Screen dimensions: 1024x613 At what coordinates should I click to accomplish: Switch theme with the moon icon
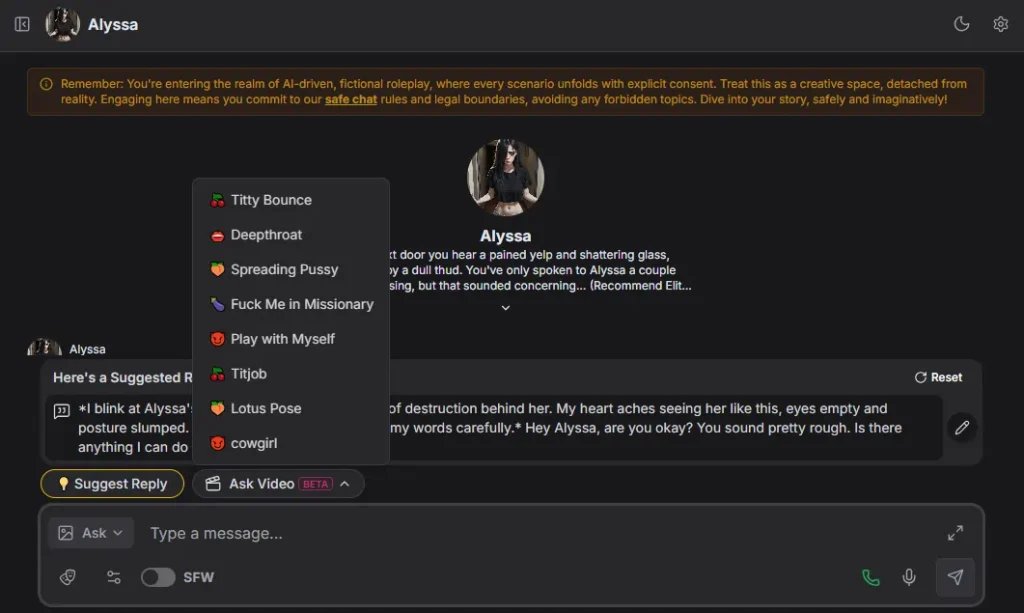(961, 24)
